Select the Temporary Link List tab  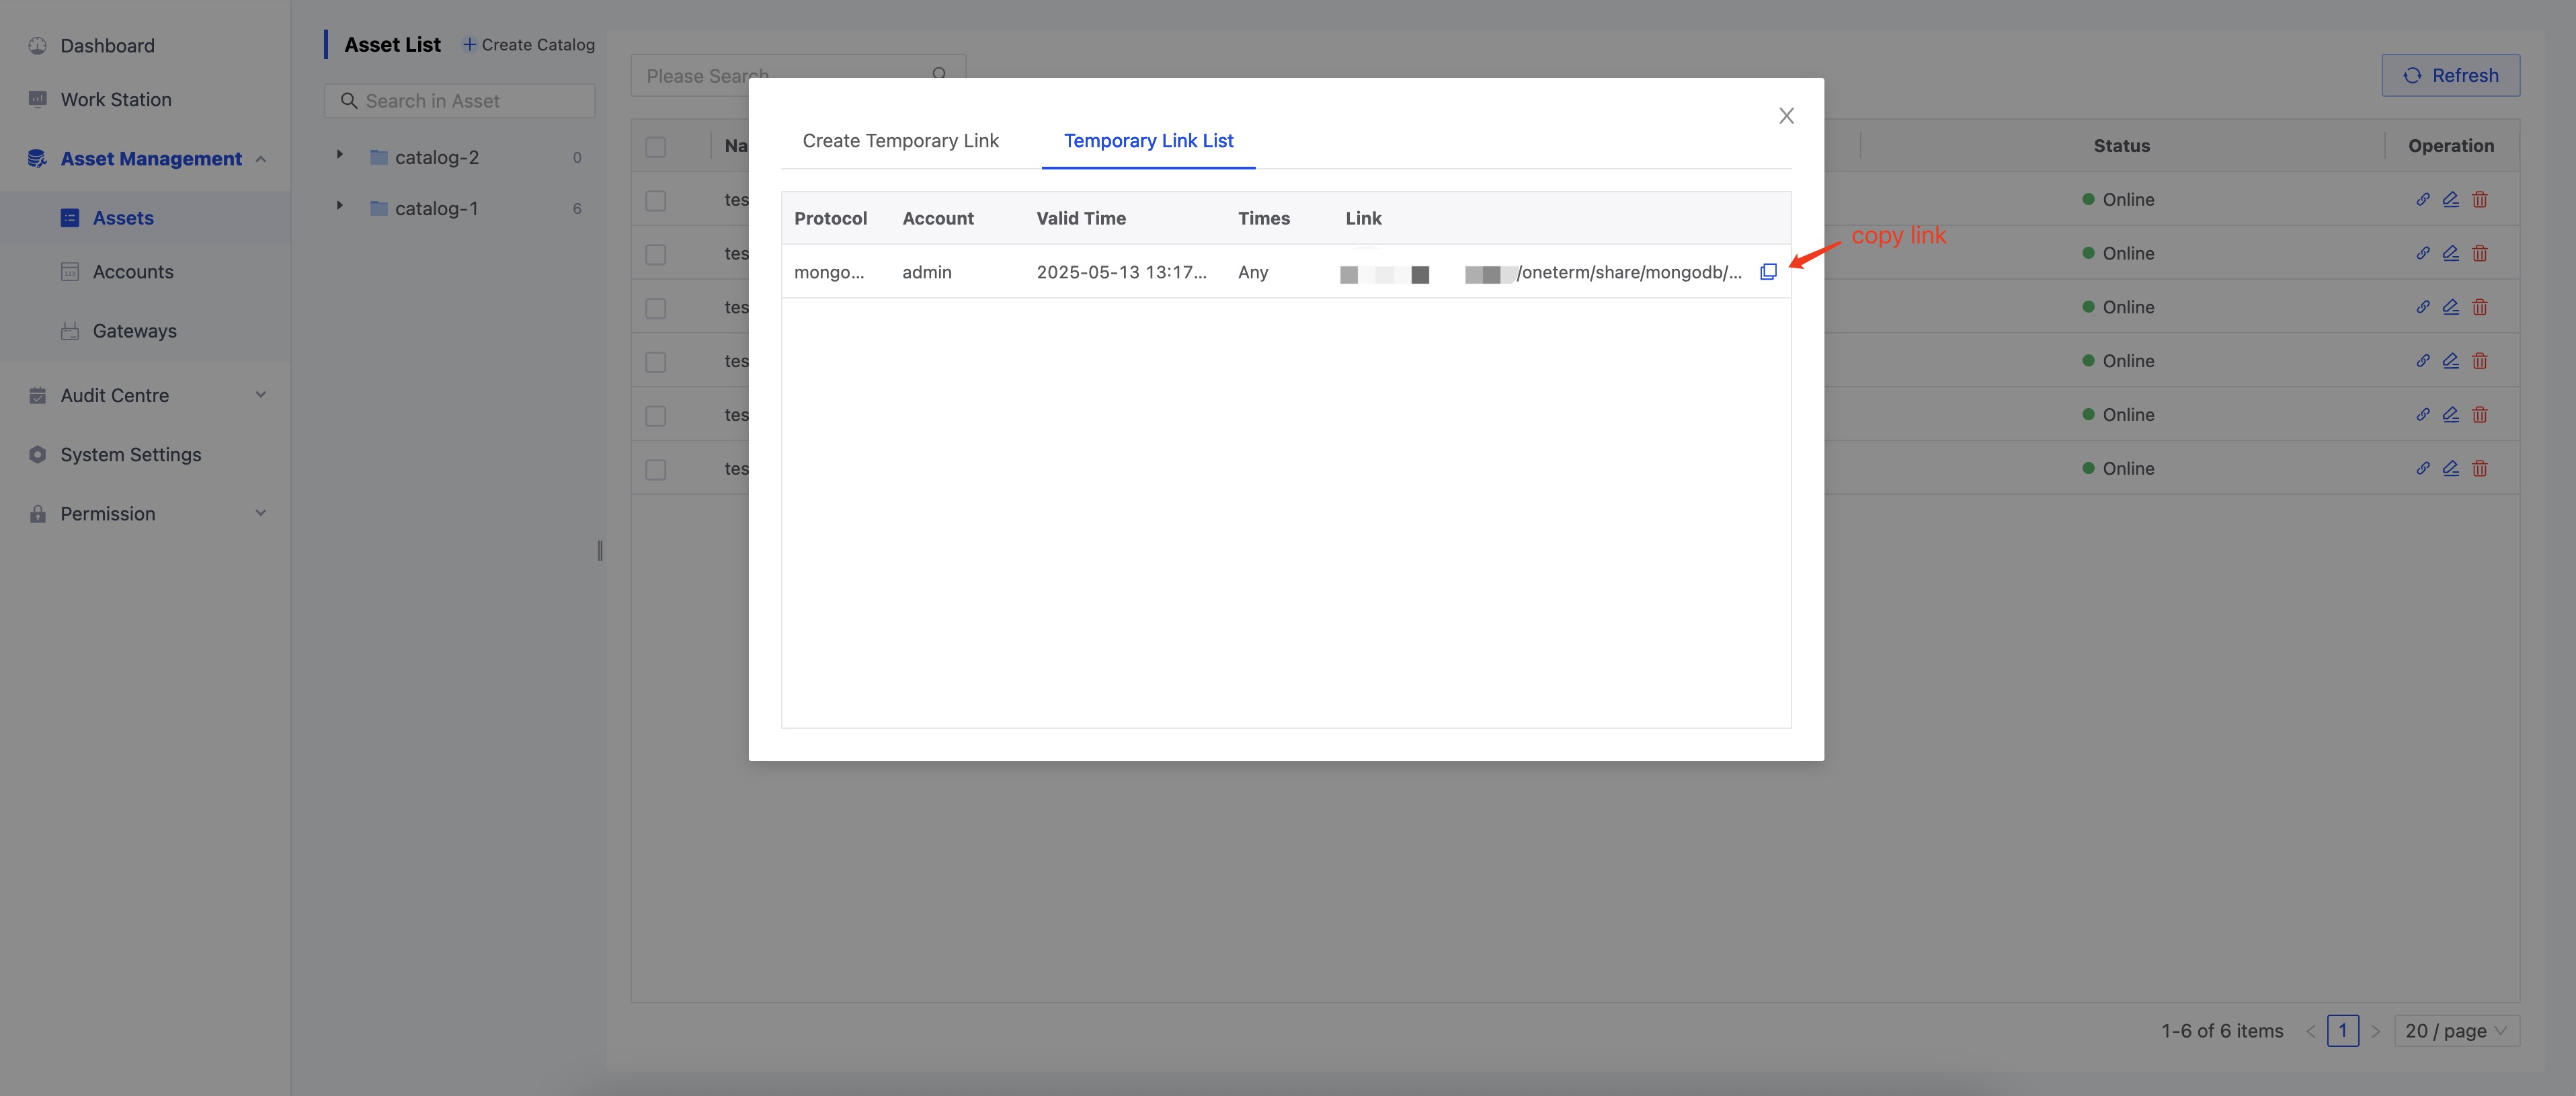[x=1148, y=141]
